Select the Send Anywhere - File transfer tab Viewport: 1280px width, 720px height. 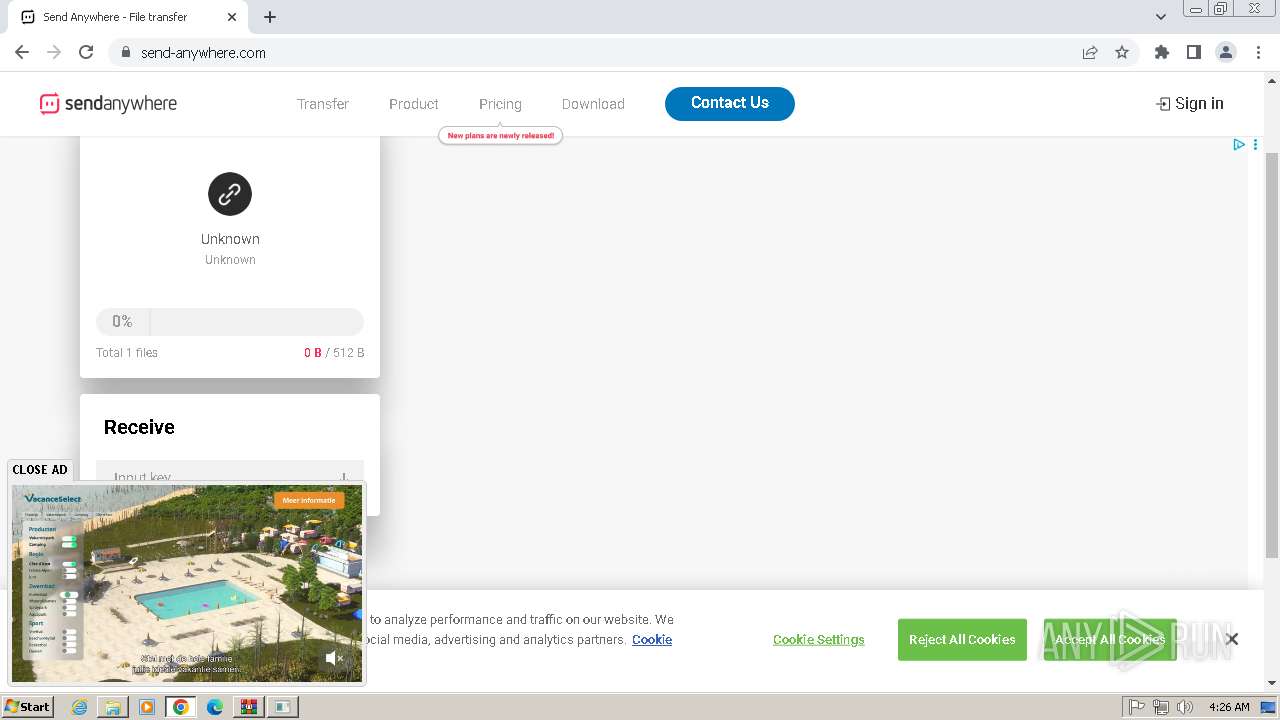(x=128, y=17)
